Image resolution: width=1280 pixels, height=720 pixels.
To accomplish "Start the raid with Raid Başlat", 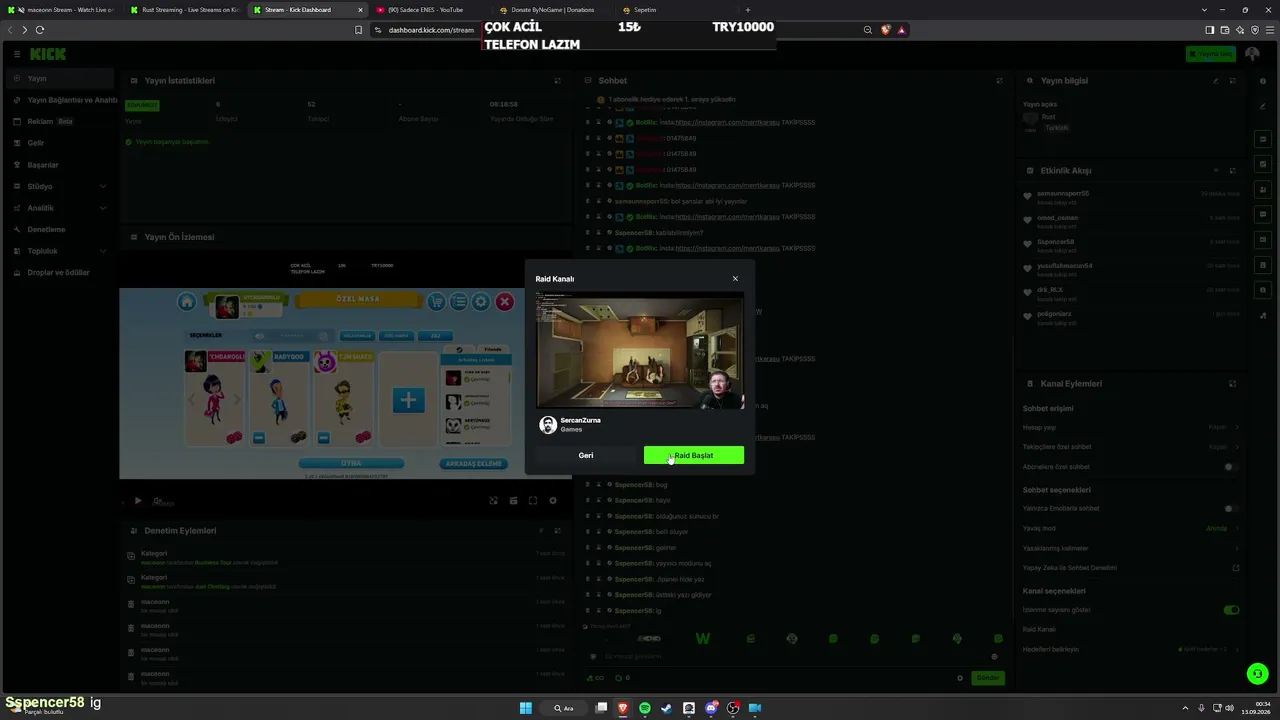I will point(693,455).
